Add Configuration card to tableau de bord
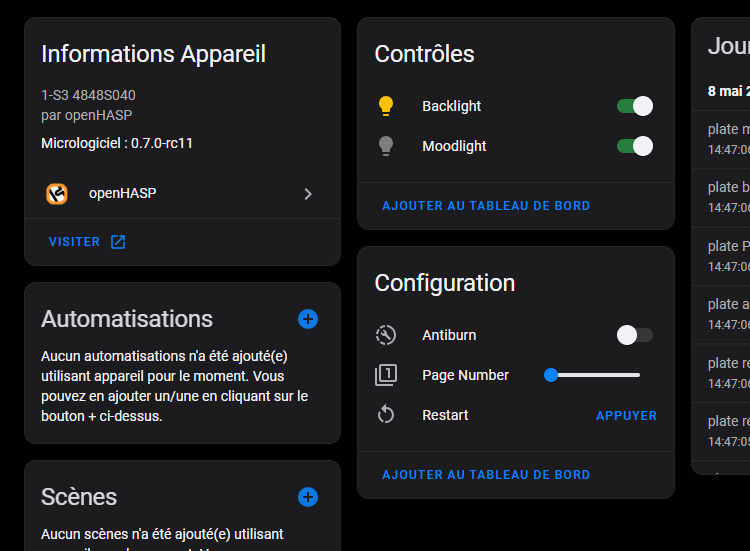Viewport: 750px width, 551px height. [486, 475]
